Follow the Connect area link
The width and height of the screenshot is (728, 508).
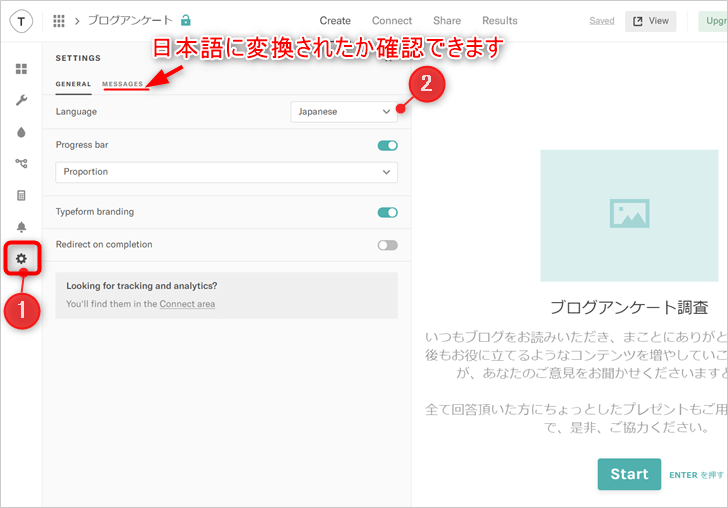[x=187, y=304]
